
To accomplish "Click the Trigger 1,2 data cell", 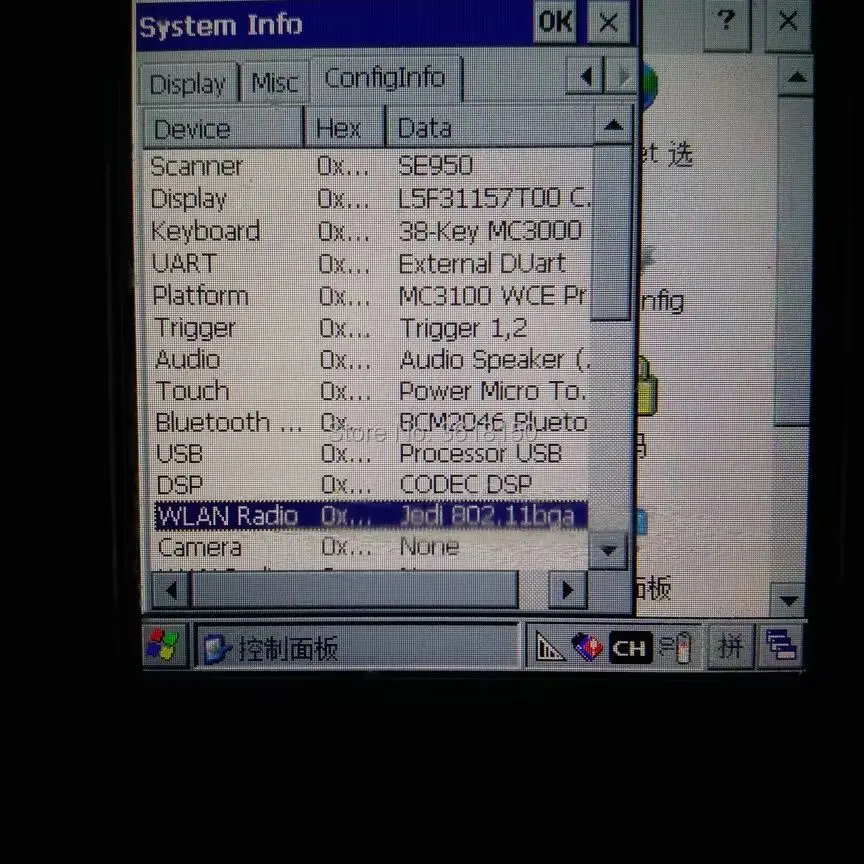I will click(x=463, y=328).
